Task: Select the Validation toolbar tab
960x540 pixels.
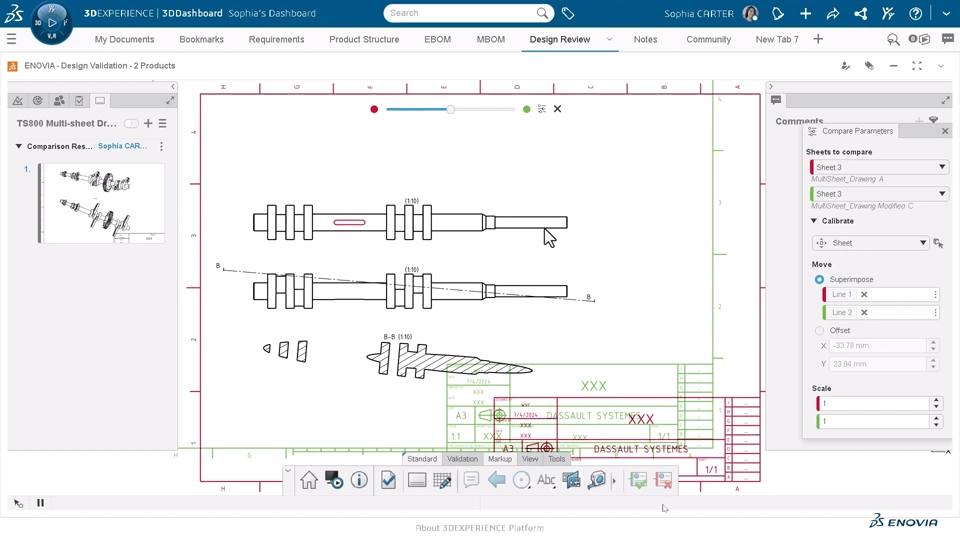Action: (462, 459)
